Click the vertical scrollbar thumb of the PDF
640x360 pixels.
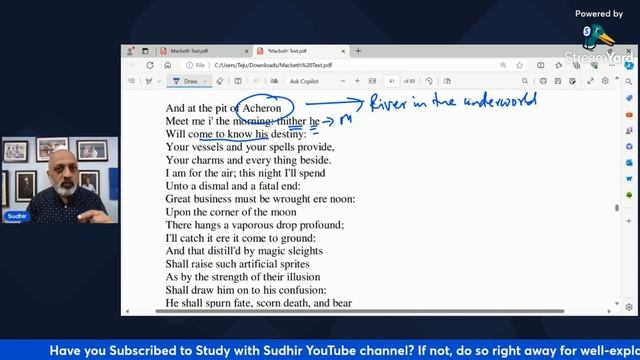(x=617, y=208)
